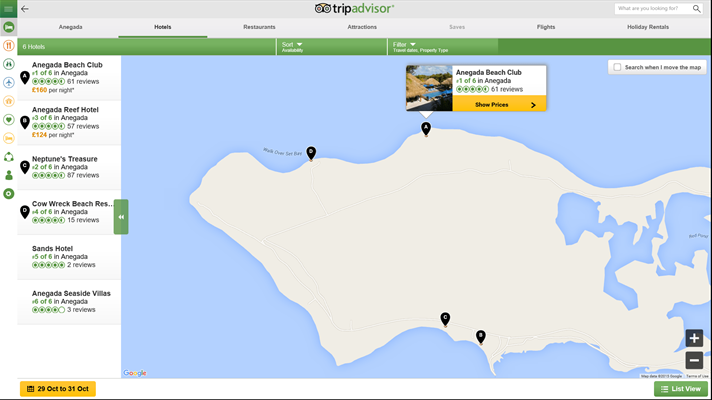Switch to the Anegada tab

[70, 27]
